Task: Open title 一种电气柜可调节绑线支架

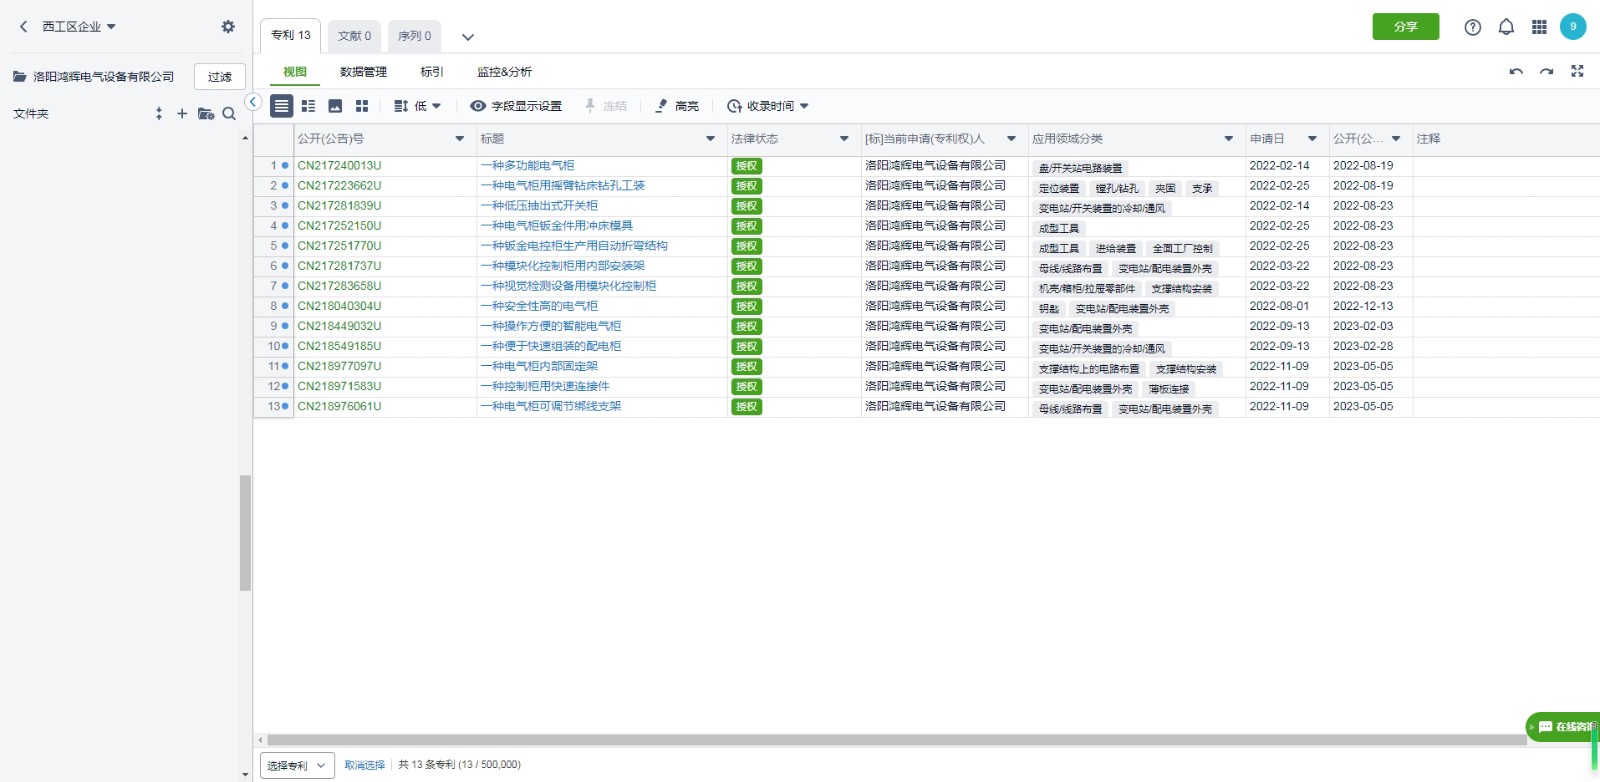Action: 551,406
